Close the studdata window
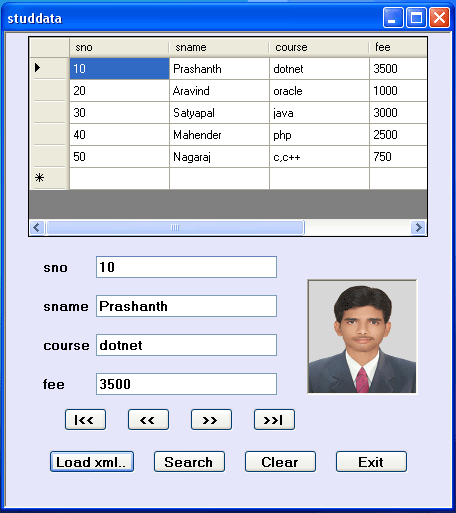The height and width of the screenshot is (513, 456). point(439,17)
